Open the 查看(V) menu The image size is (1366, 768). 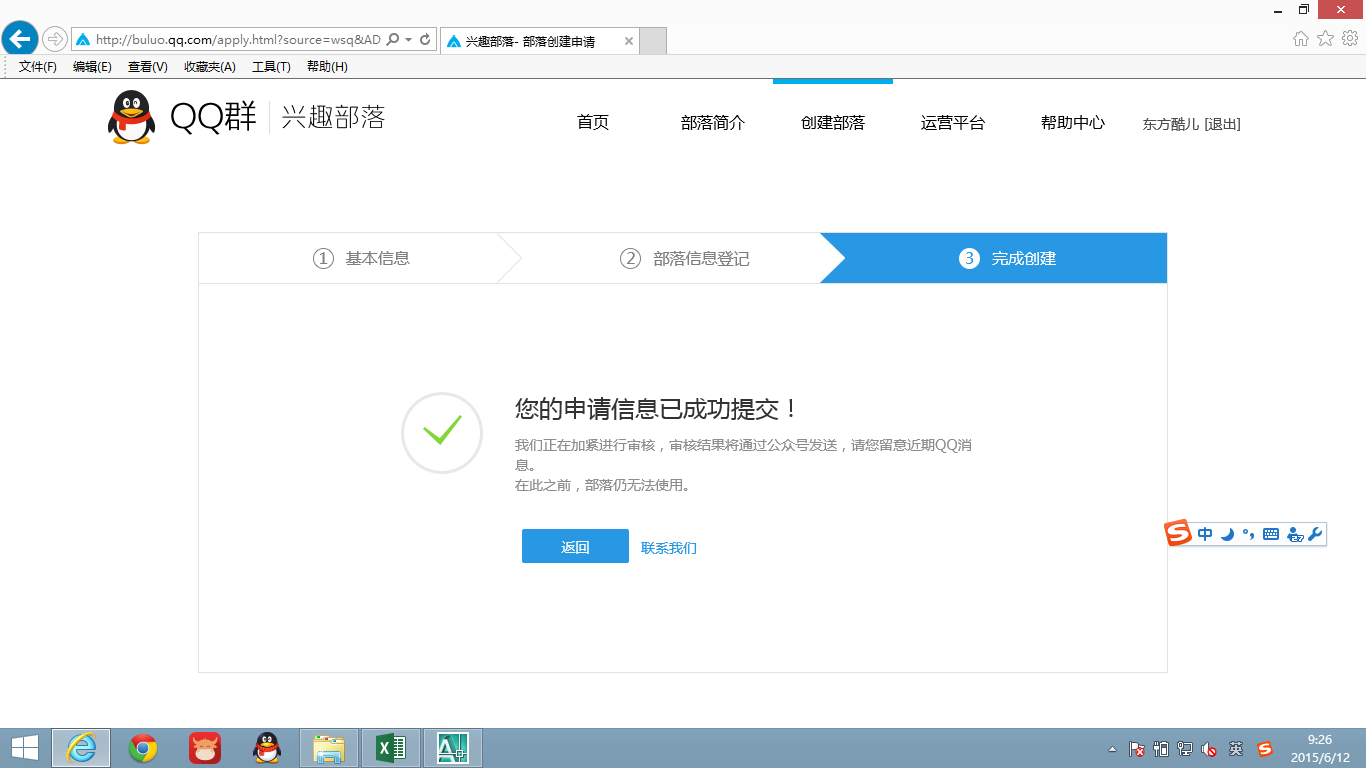click(147, 67)
